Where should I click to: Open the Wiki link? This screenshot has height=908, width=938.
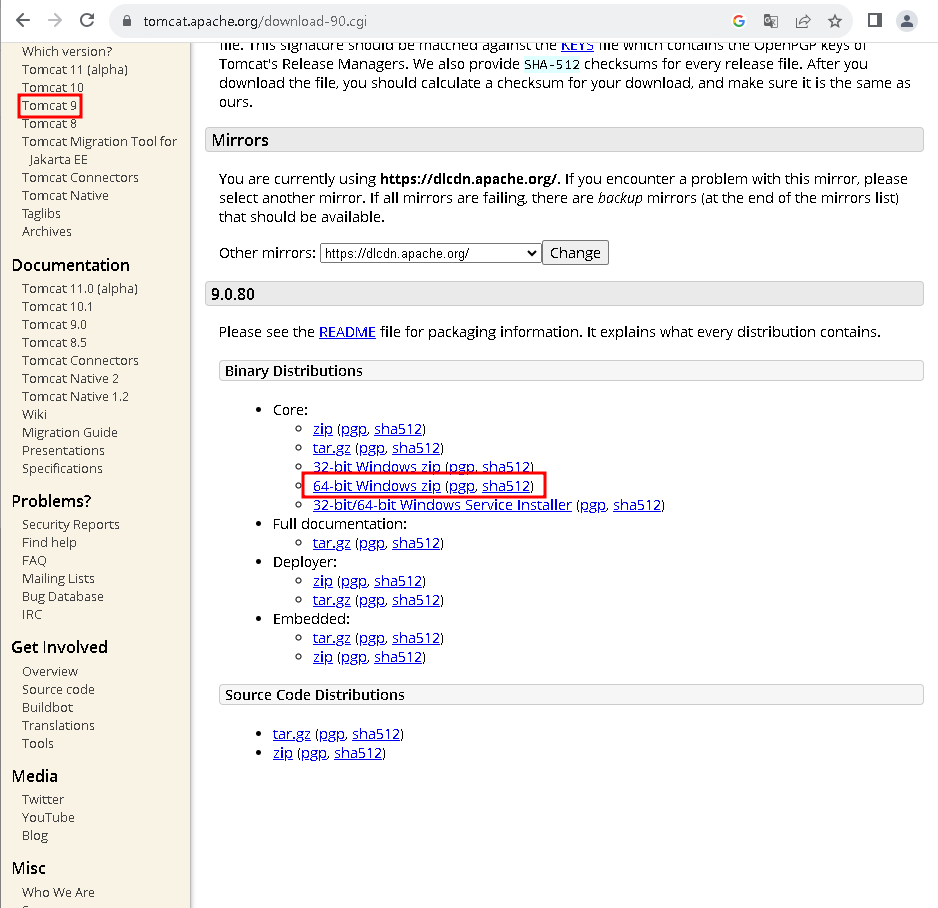34,415
